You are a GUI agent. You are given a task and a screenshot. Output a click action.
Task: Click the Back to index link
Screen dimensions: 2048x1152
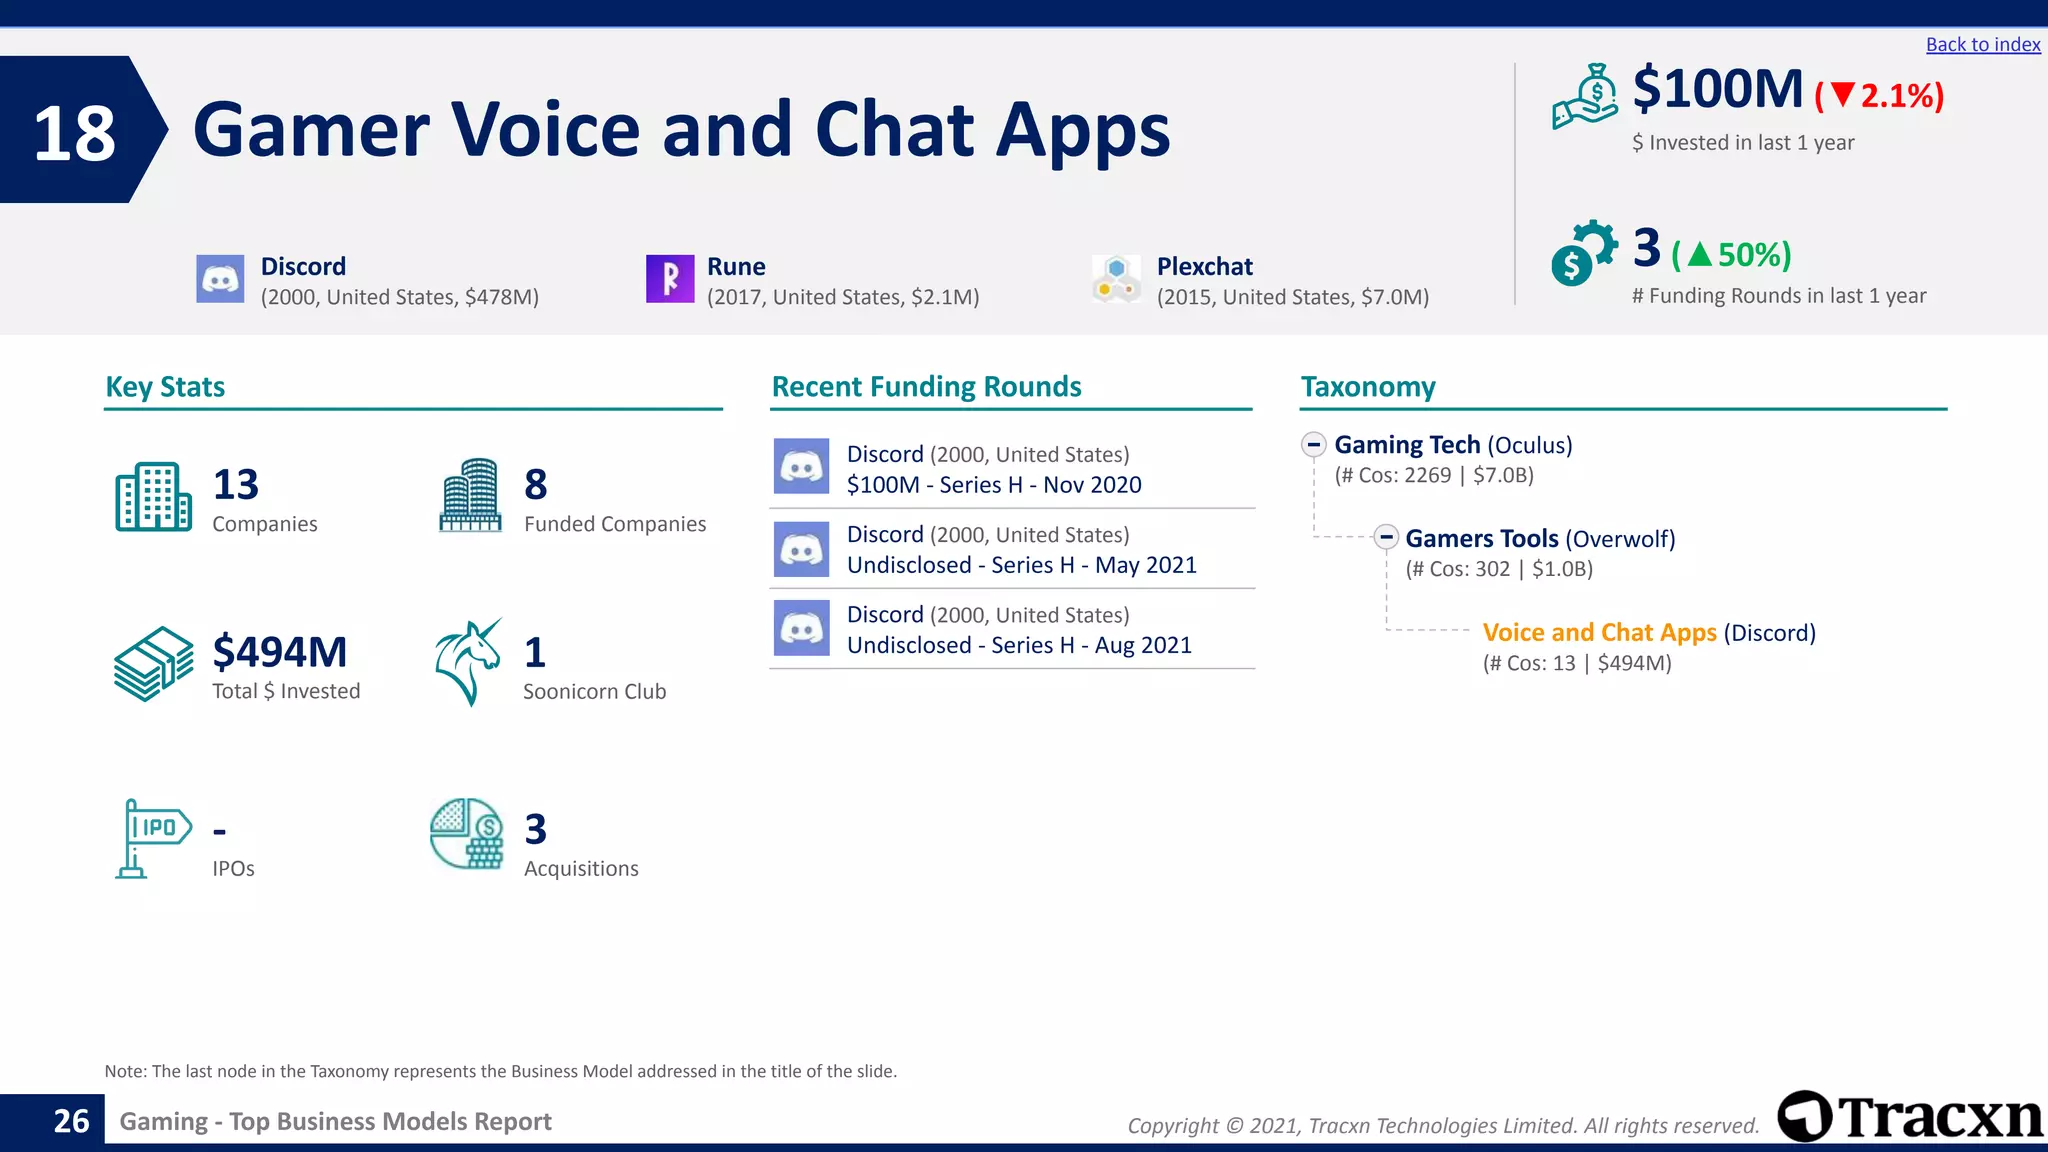coord(1982,45)
